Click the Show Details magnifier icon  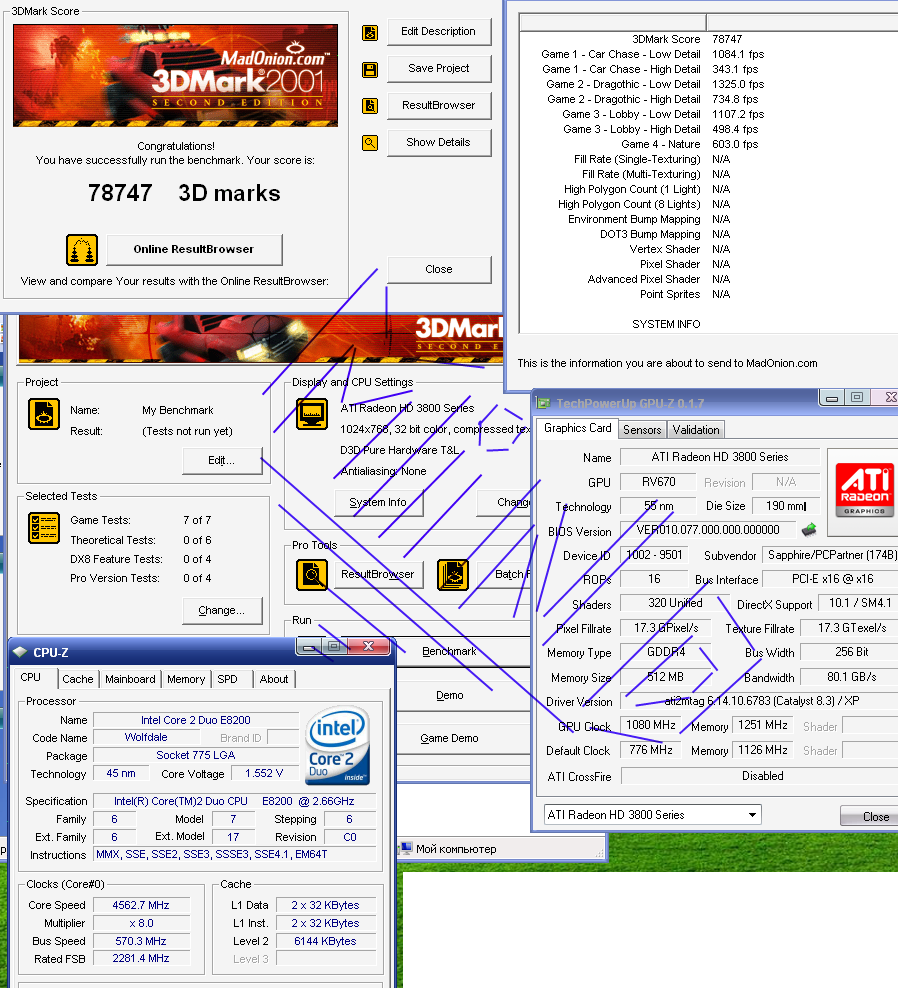[x=370, y=143]
